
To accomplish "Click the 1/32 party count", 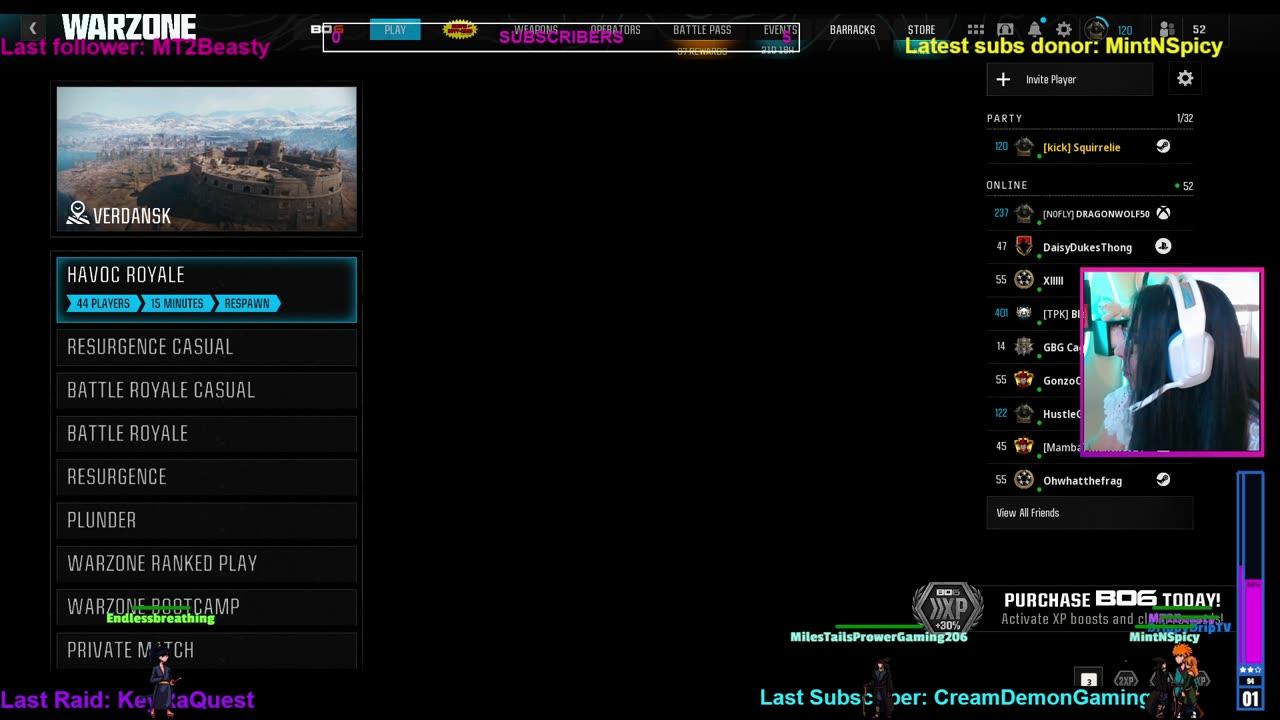I will (1185, 118).
